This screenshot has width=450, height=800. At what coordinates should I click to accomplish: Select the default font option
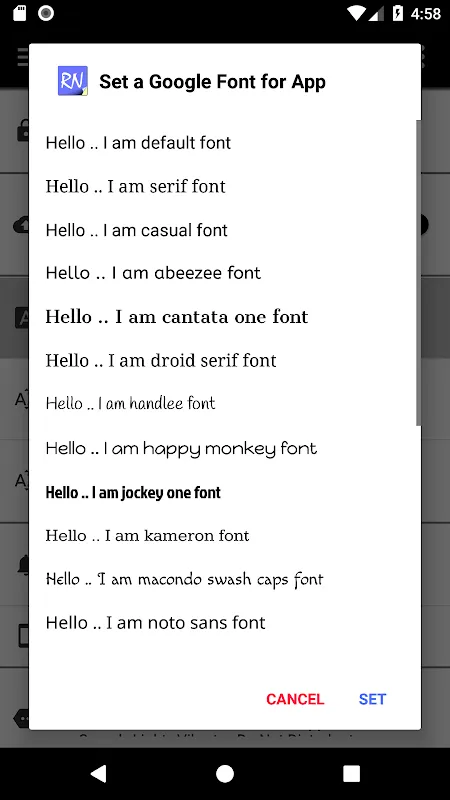pyautogui.click(x=225, y=143)
